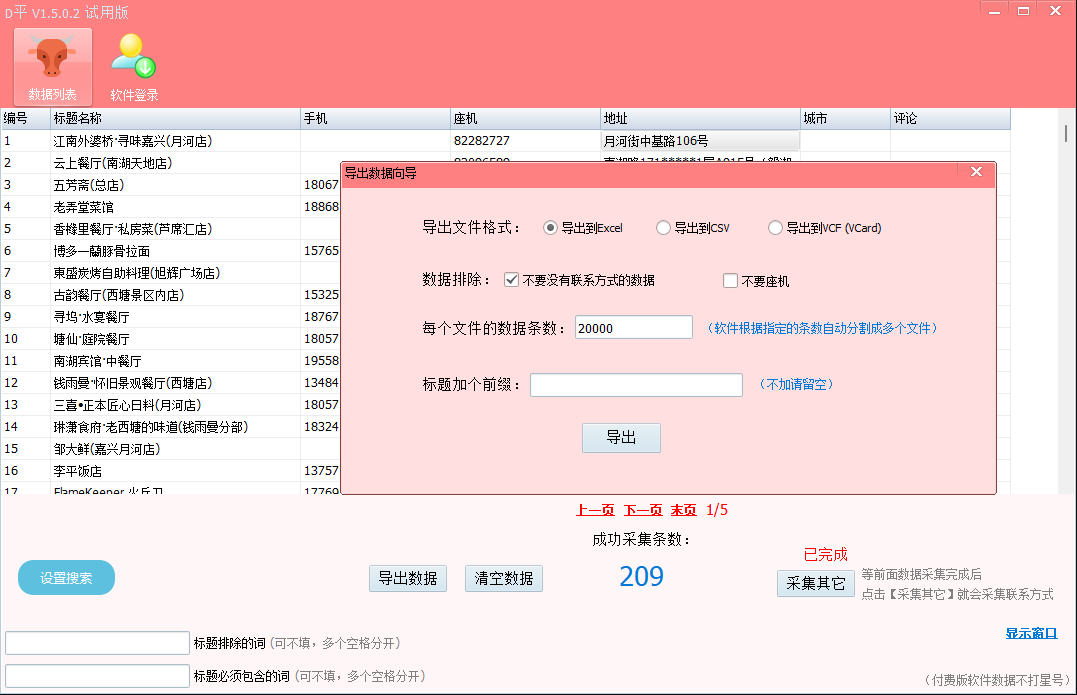This screenshot has width=1077, height=695.
Task: Click the 设置搜索 button
Action: pos(66,578)
